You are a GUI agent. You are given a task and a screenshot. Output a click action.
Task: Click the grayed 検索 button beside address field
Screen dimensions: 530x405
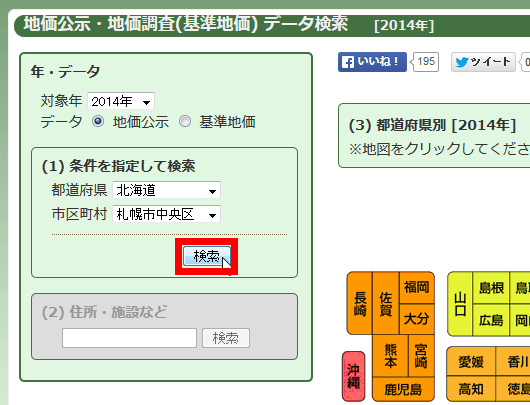[x=226, y=338]
